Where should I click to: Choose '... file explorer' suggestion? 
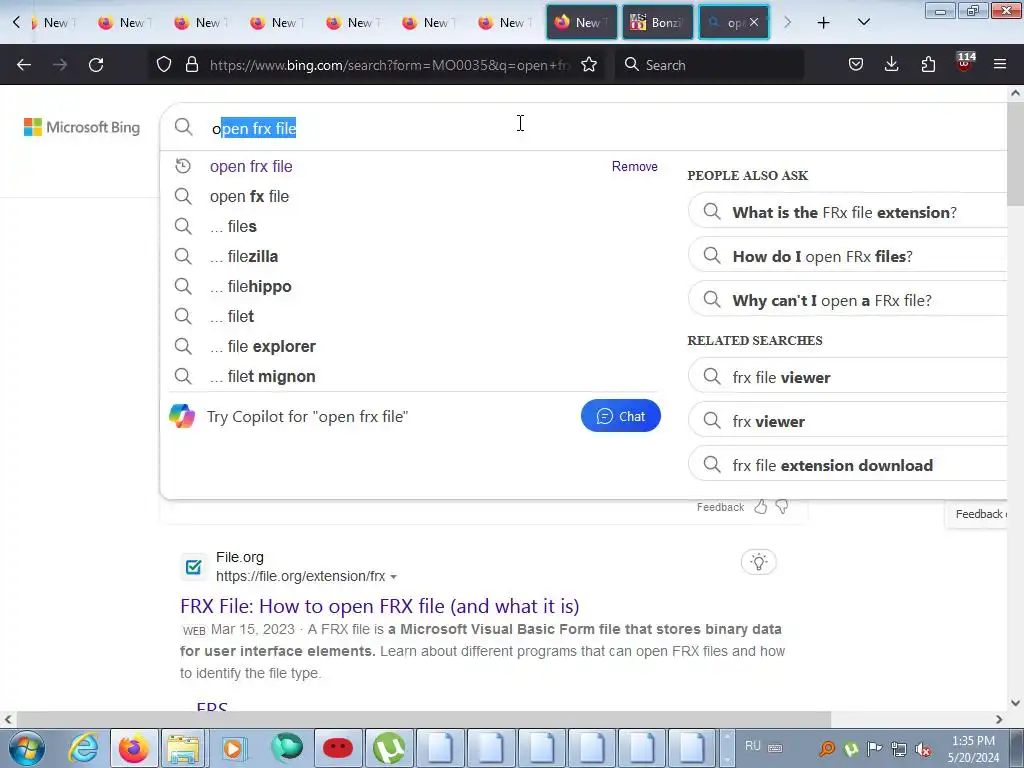click(x=263, y=347)
